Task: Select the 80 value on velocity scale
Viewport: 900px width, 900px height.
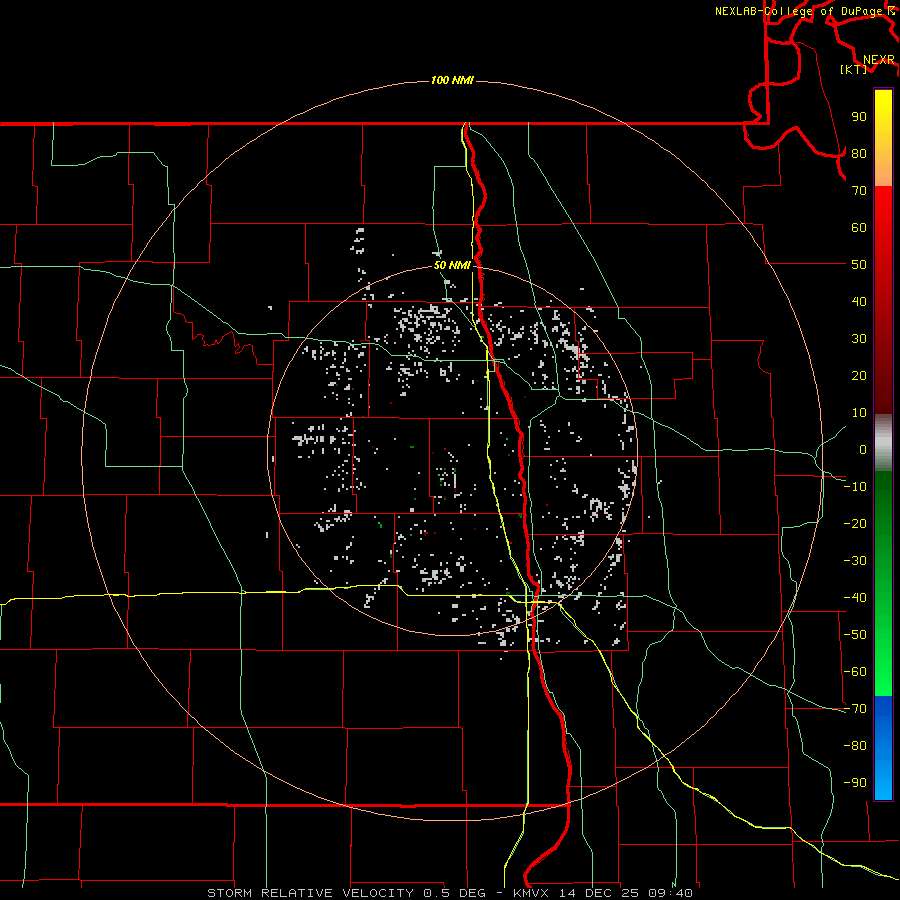Action: click(x=859, y=153)
